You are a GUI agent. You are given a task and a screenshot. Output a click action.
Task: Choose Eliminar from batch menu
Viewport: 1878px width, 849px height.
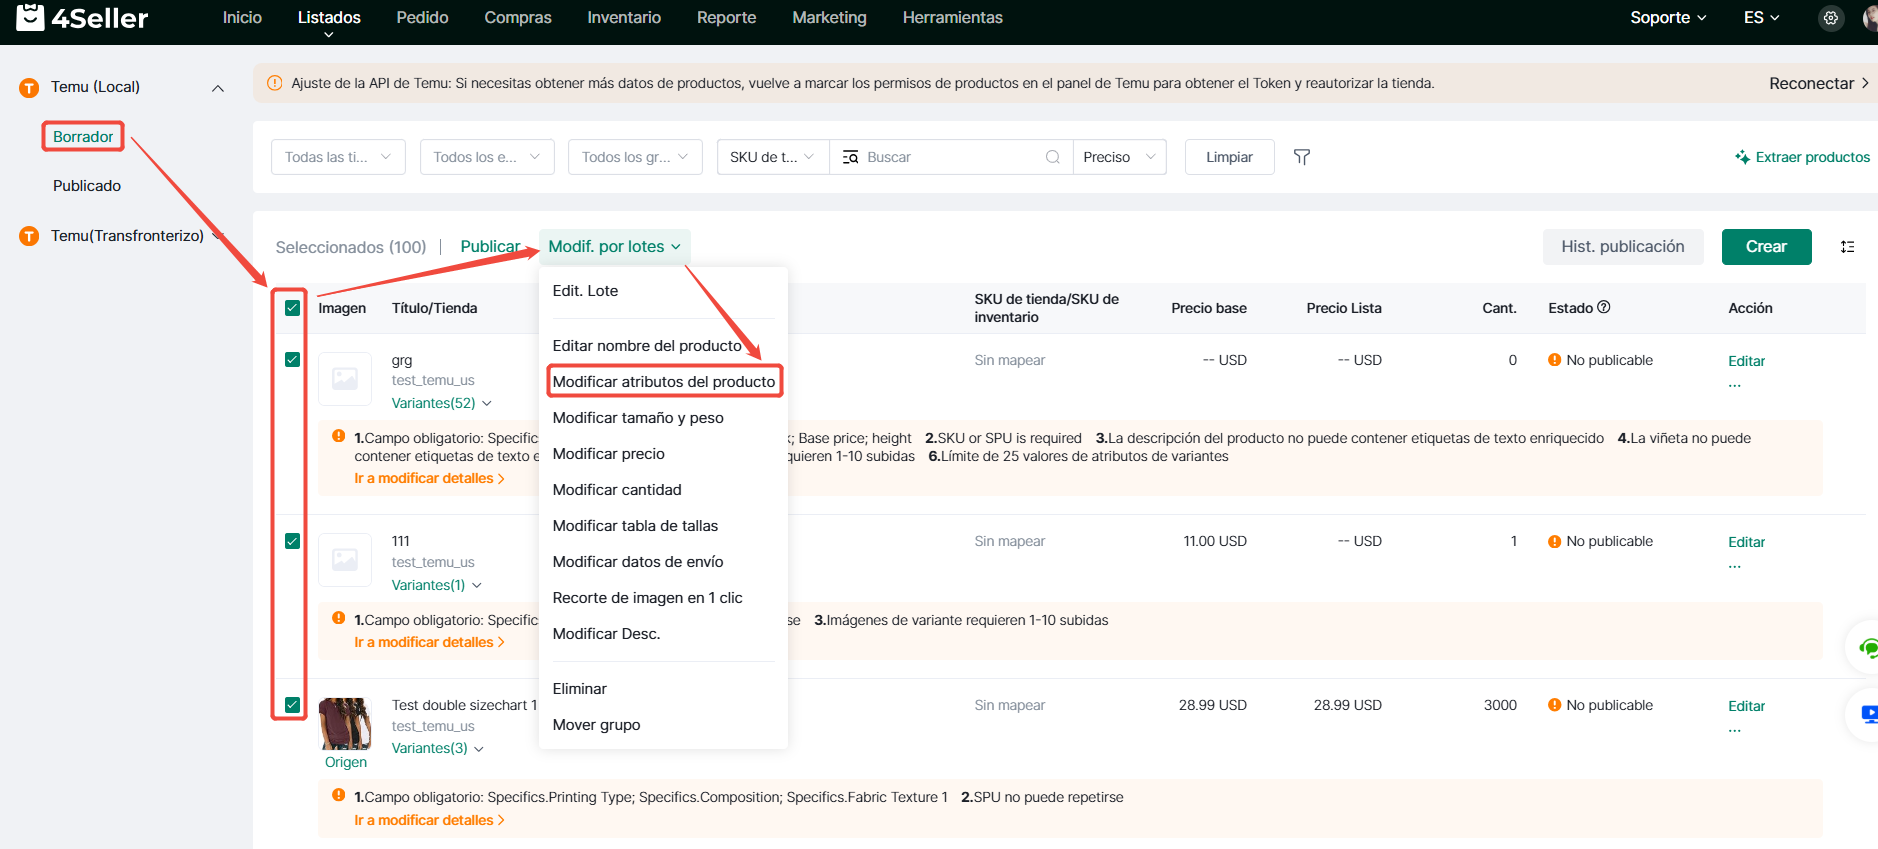(579, 689)
